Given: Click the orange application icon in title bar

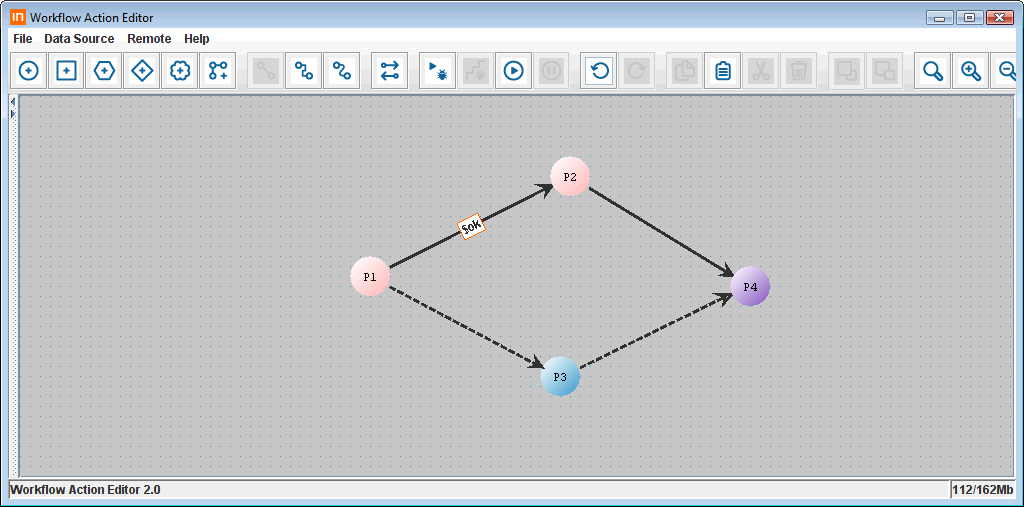Looking at the screenshot, I should [x=18, y=18].
